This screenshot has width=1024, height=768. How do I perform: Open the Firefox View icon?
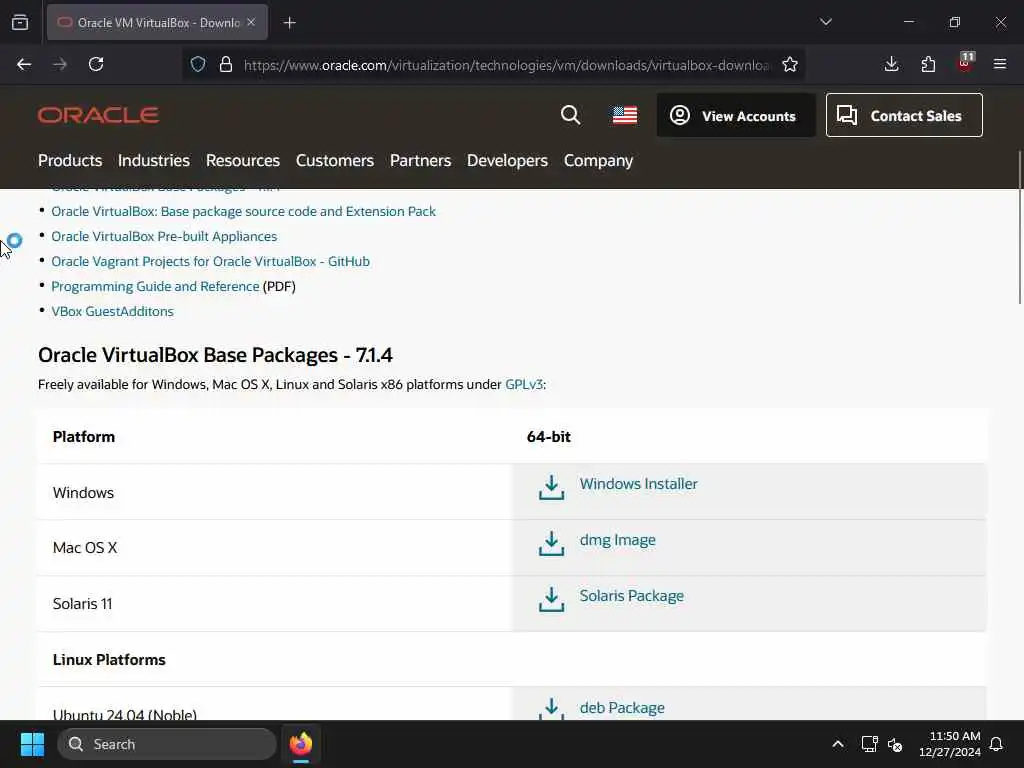(20, 22)
